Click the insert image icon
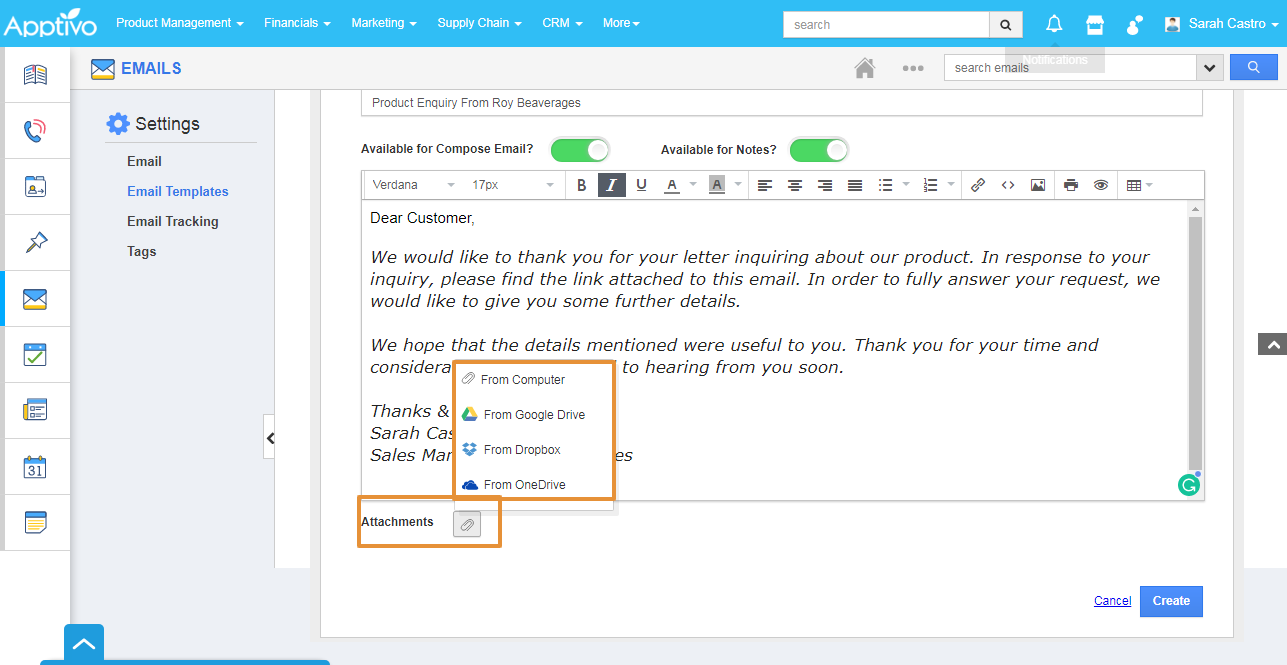This screenshot has height=665, width=1287. coord(1038,185)
